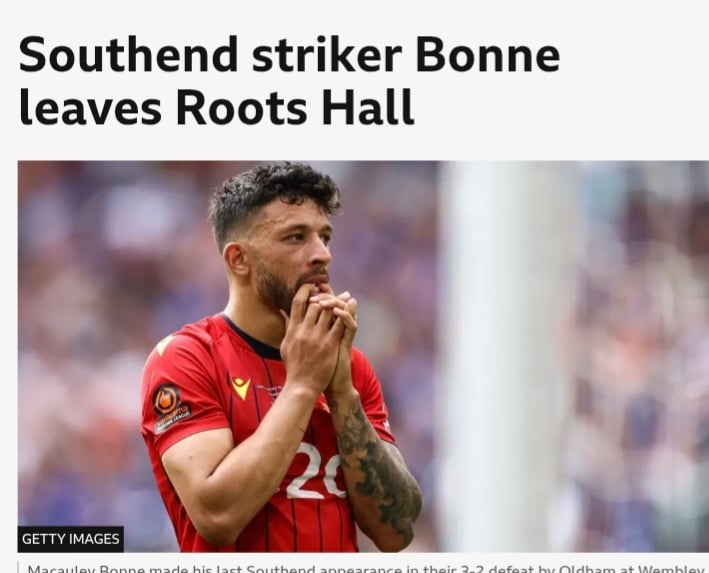Image resolution: width=709 pixels, height=573 pixels.
Task: Click the GETTY IMAGES credit label
Action: (71, 539)
